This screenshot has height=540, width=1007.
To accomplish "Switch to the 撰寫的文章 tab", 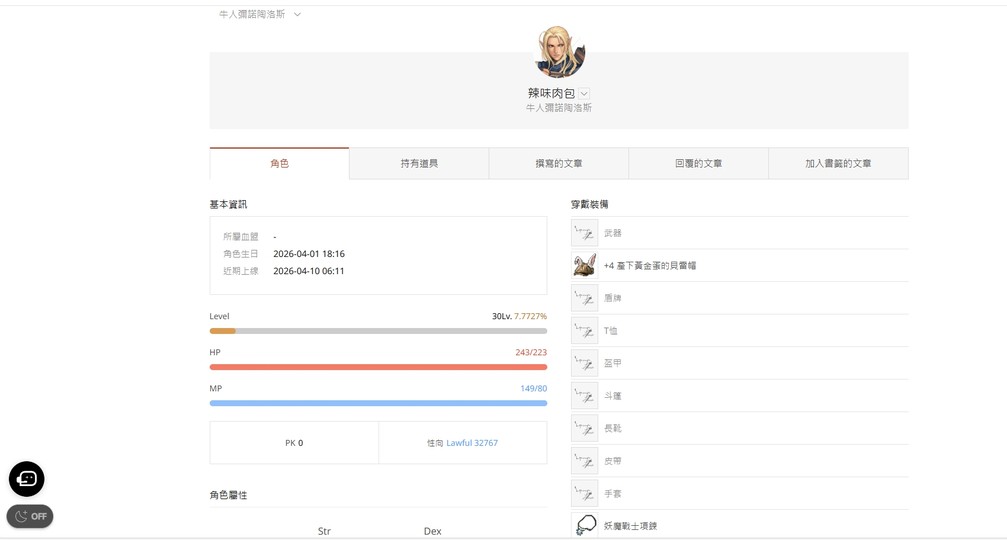I will click(559, 163).
